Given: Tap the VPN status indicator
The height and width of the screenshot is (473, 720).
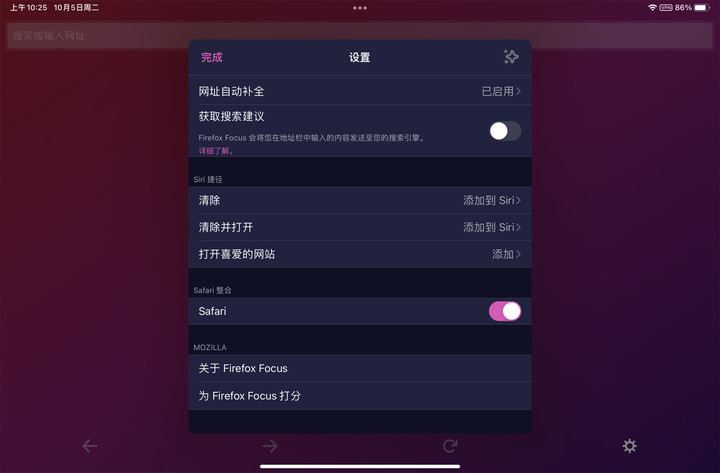Looking at the screenshot, I should pyautogui.click(x=666, y=7).
